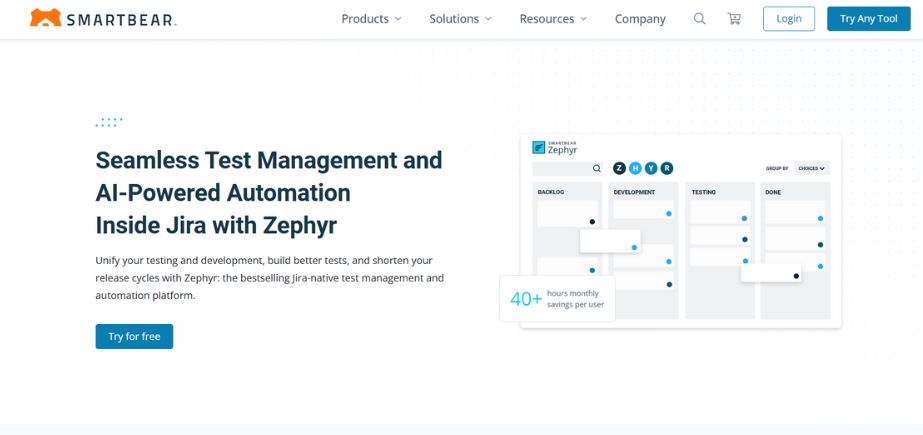923x435 pixels.
Task: Click the Development column header
Action: [x=634, y=192]
